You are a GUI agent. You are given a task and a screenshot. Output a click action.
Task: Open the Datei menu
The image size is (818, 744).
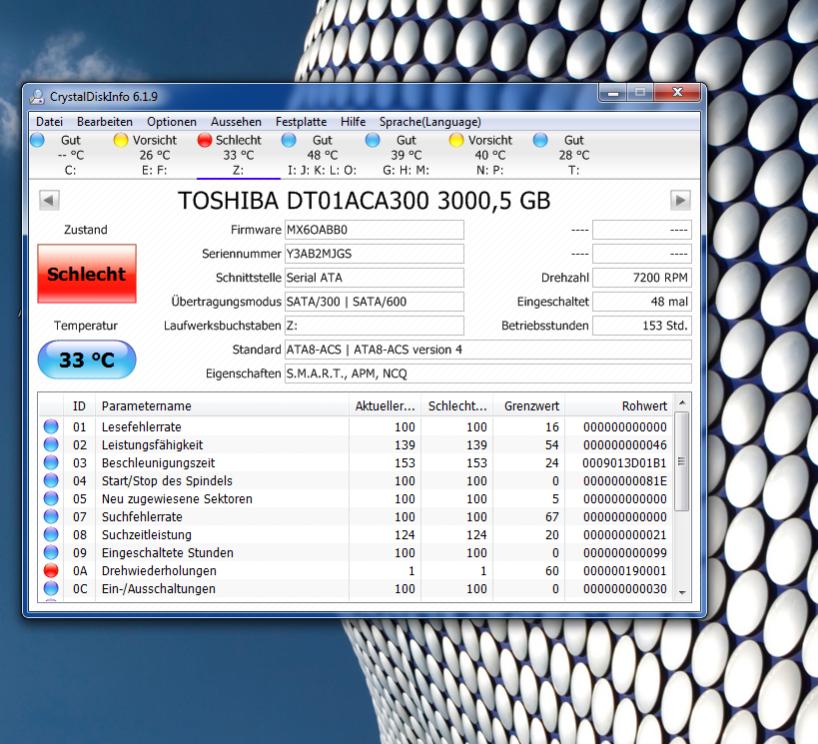point(49,122)
